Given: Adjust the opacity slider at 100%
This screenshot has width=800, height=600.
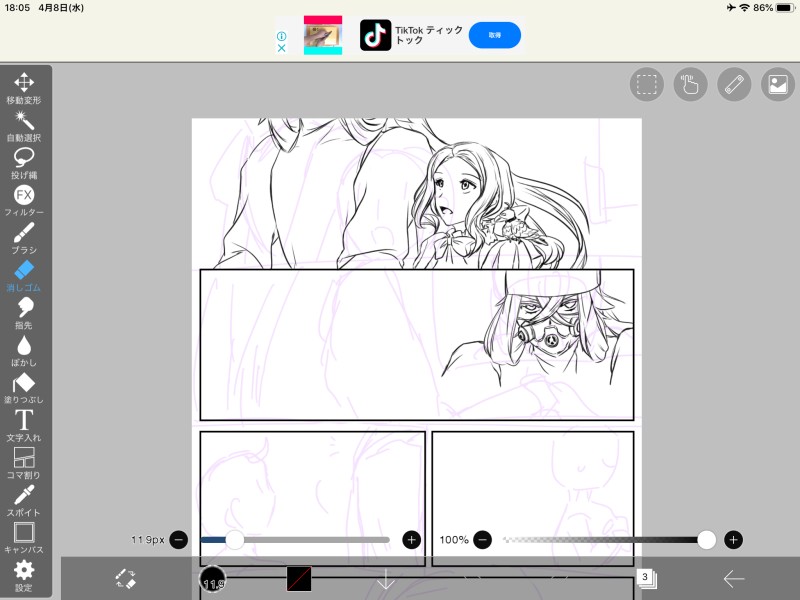Looking at the screenshot, I should click(x=608, y=540).
